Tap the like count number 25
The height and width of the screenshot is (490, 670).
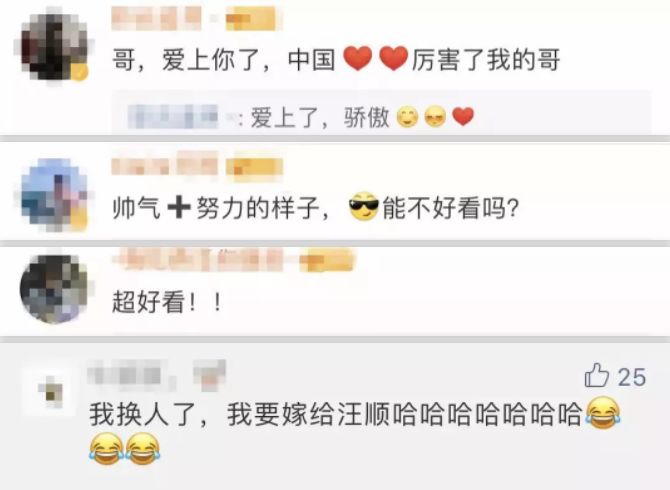632,377
